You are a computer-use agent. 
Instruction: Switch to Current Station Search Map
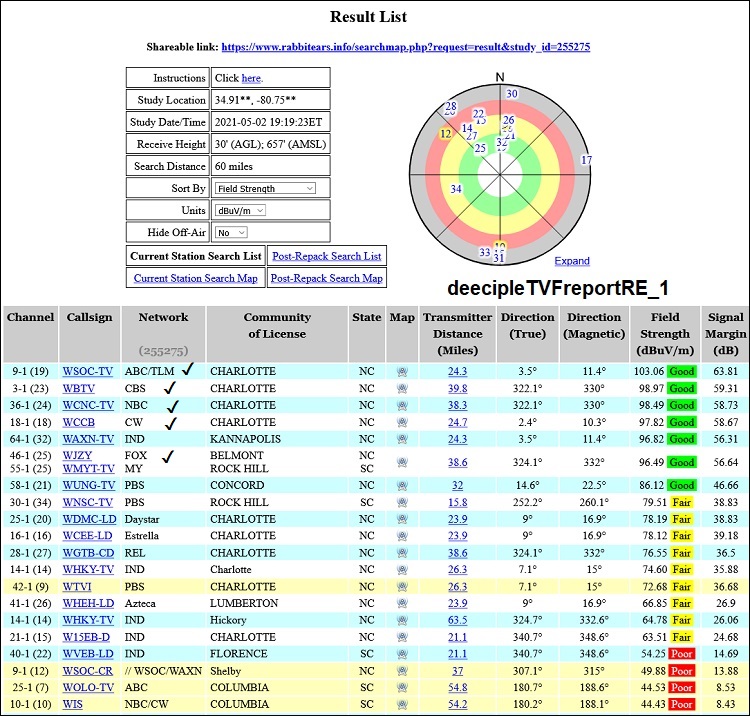click(x=196, y=278)
